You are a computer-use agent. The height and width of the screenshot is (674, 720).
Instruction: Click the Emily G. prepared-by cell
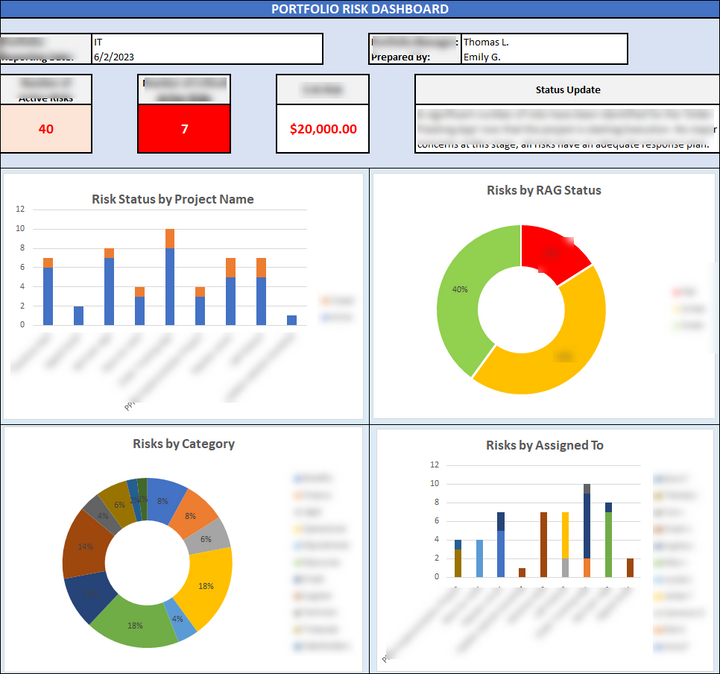point(543,57)
